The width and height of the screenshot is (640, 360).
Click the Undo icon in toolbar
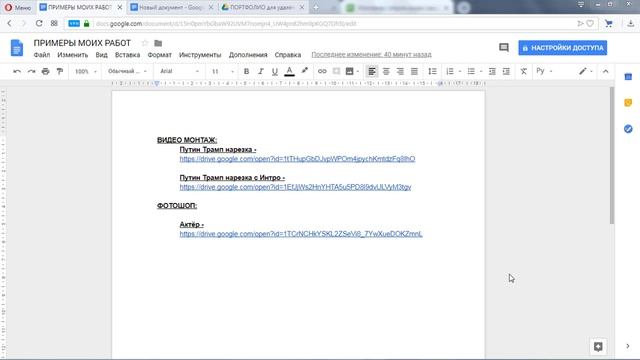[x=17, y=71]
